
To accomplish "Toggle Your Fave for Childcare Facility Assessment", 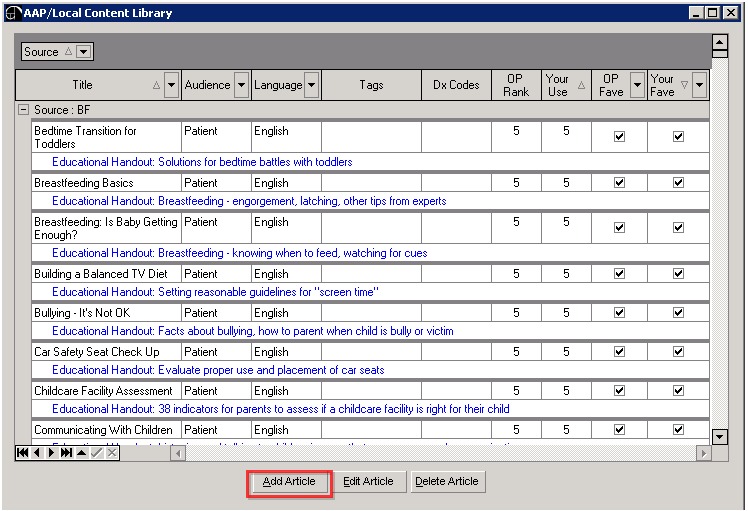I will pos(678,391).
